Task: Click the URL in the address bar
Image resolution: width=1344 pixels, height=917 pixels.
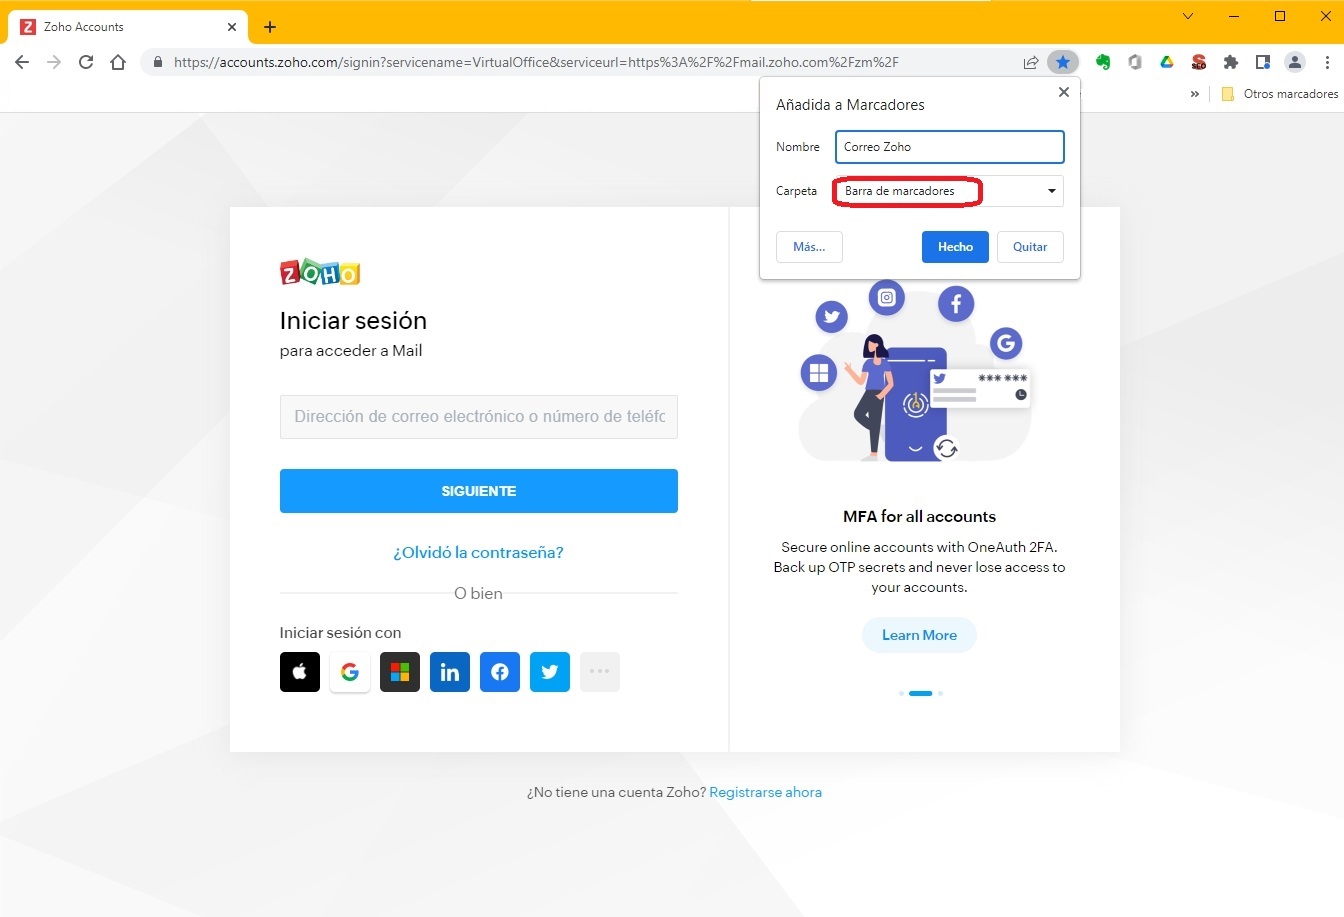Action: [x=536, y=62]
